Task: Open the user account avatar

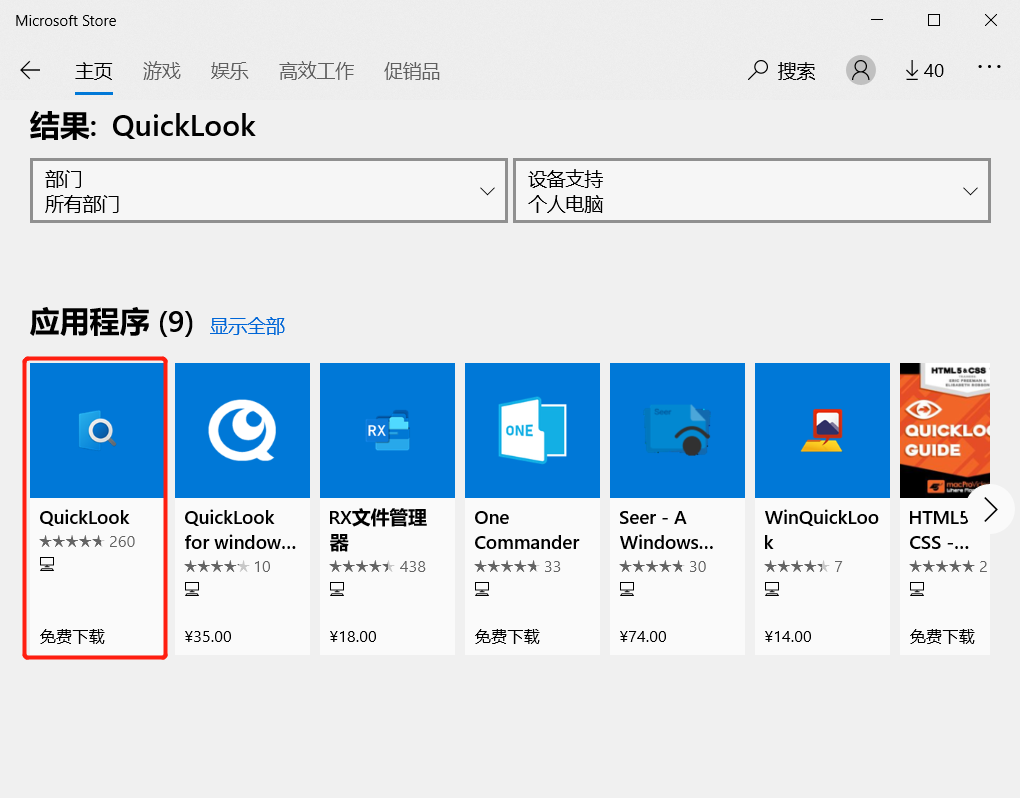Action: pos(860,70)
